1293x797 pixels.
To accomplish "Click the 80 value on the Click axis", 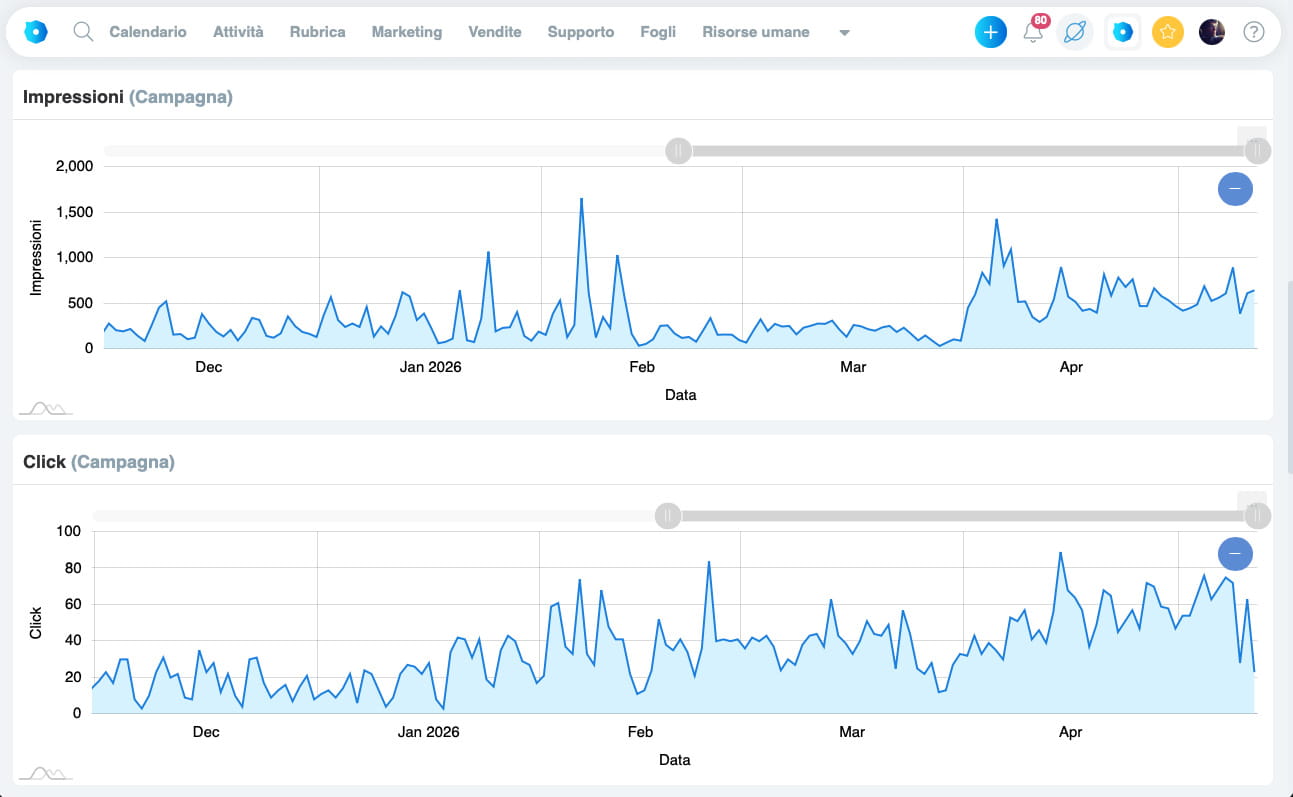I will (73, 568).
